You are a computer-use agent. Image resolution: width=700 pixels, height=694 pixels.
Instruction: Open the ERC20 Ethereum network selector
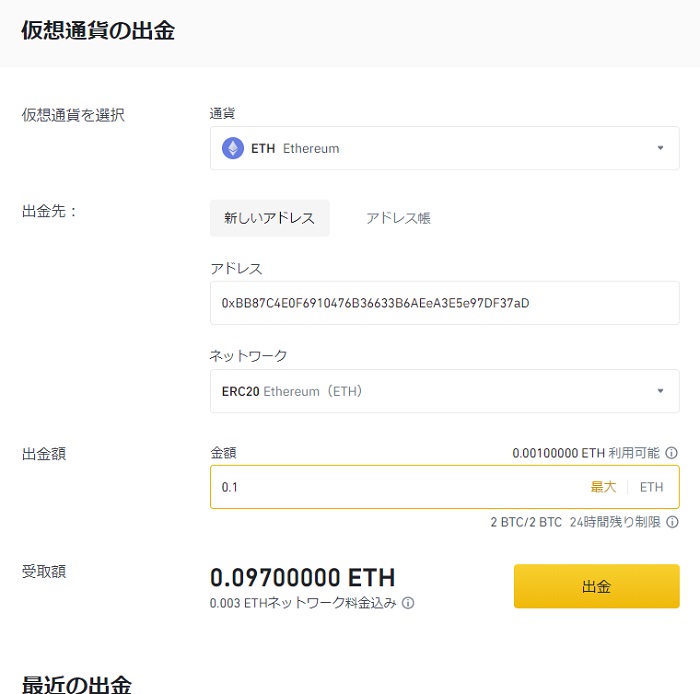(x=445, y=391)
